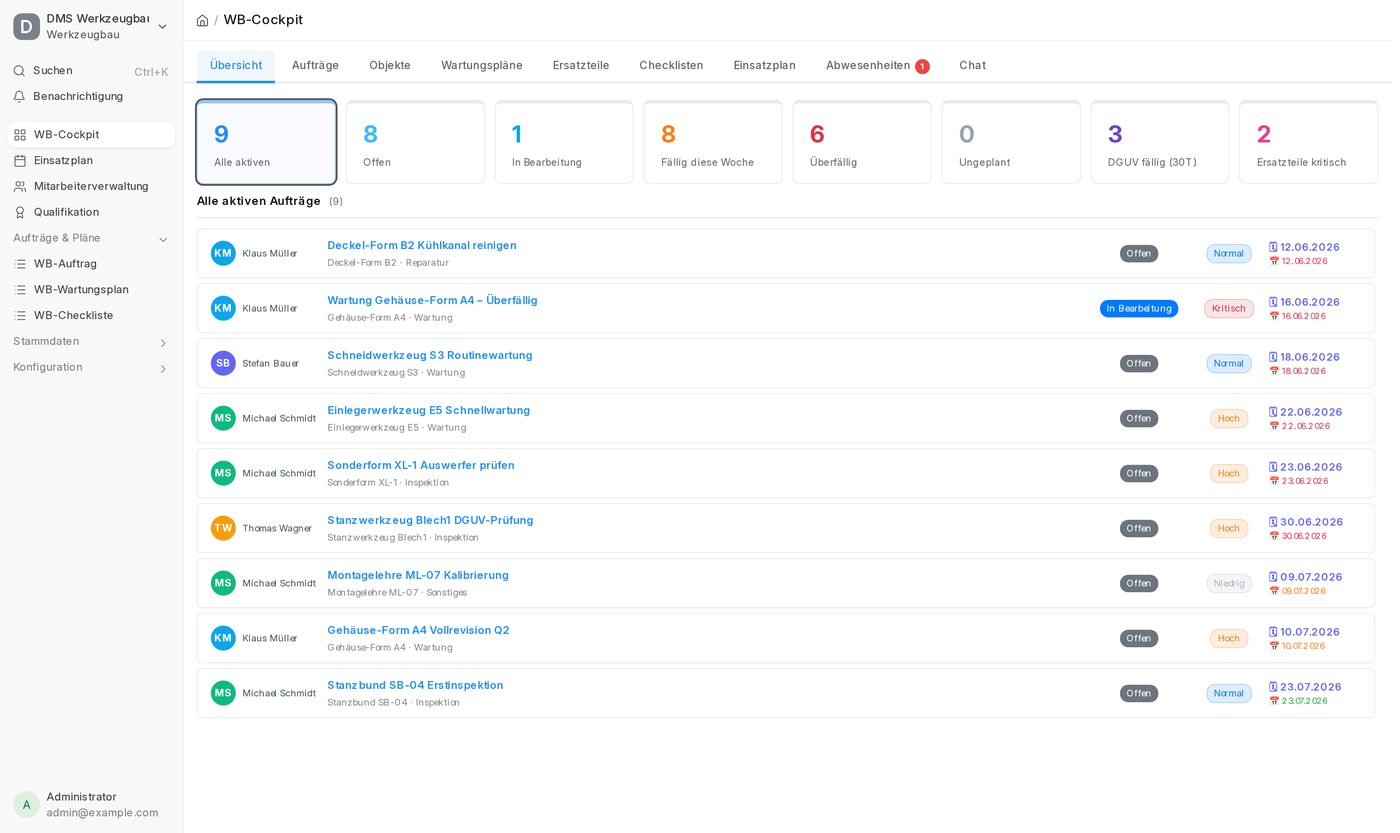
Task: Select the Ersatzteile kritisch stat card
Action: click(1308, 142)
